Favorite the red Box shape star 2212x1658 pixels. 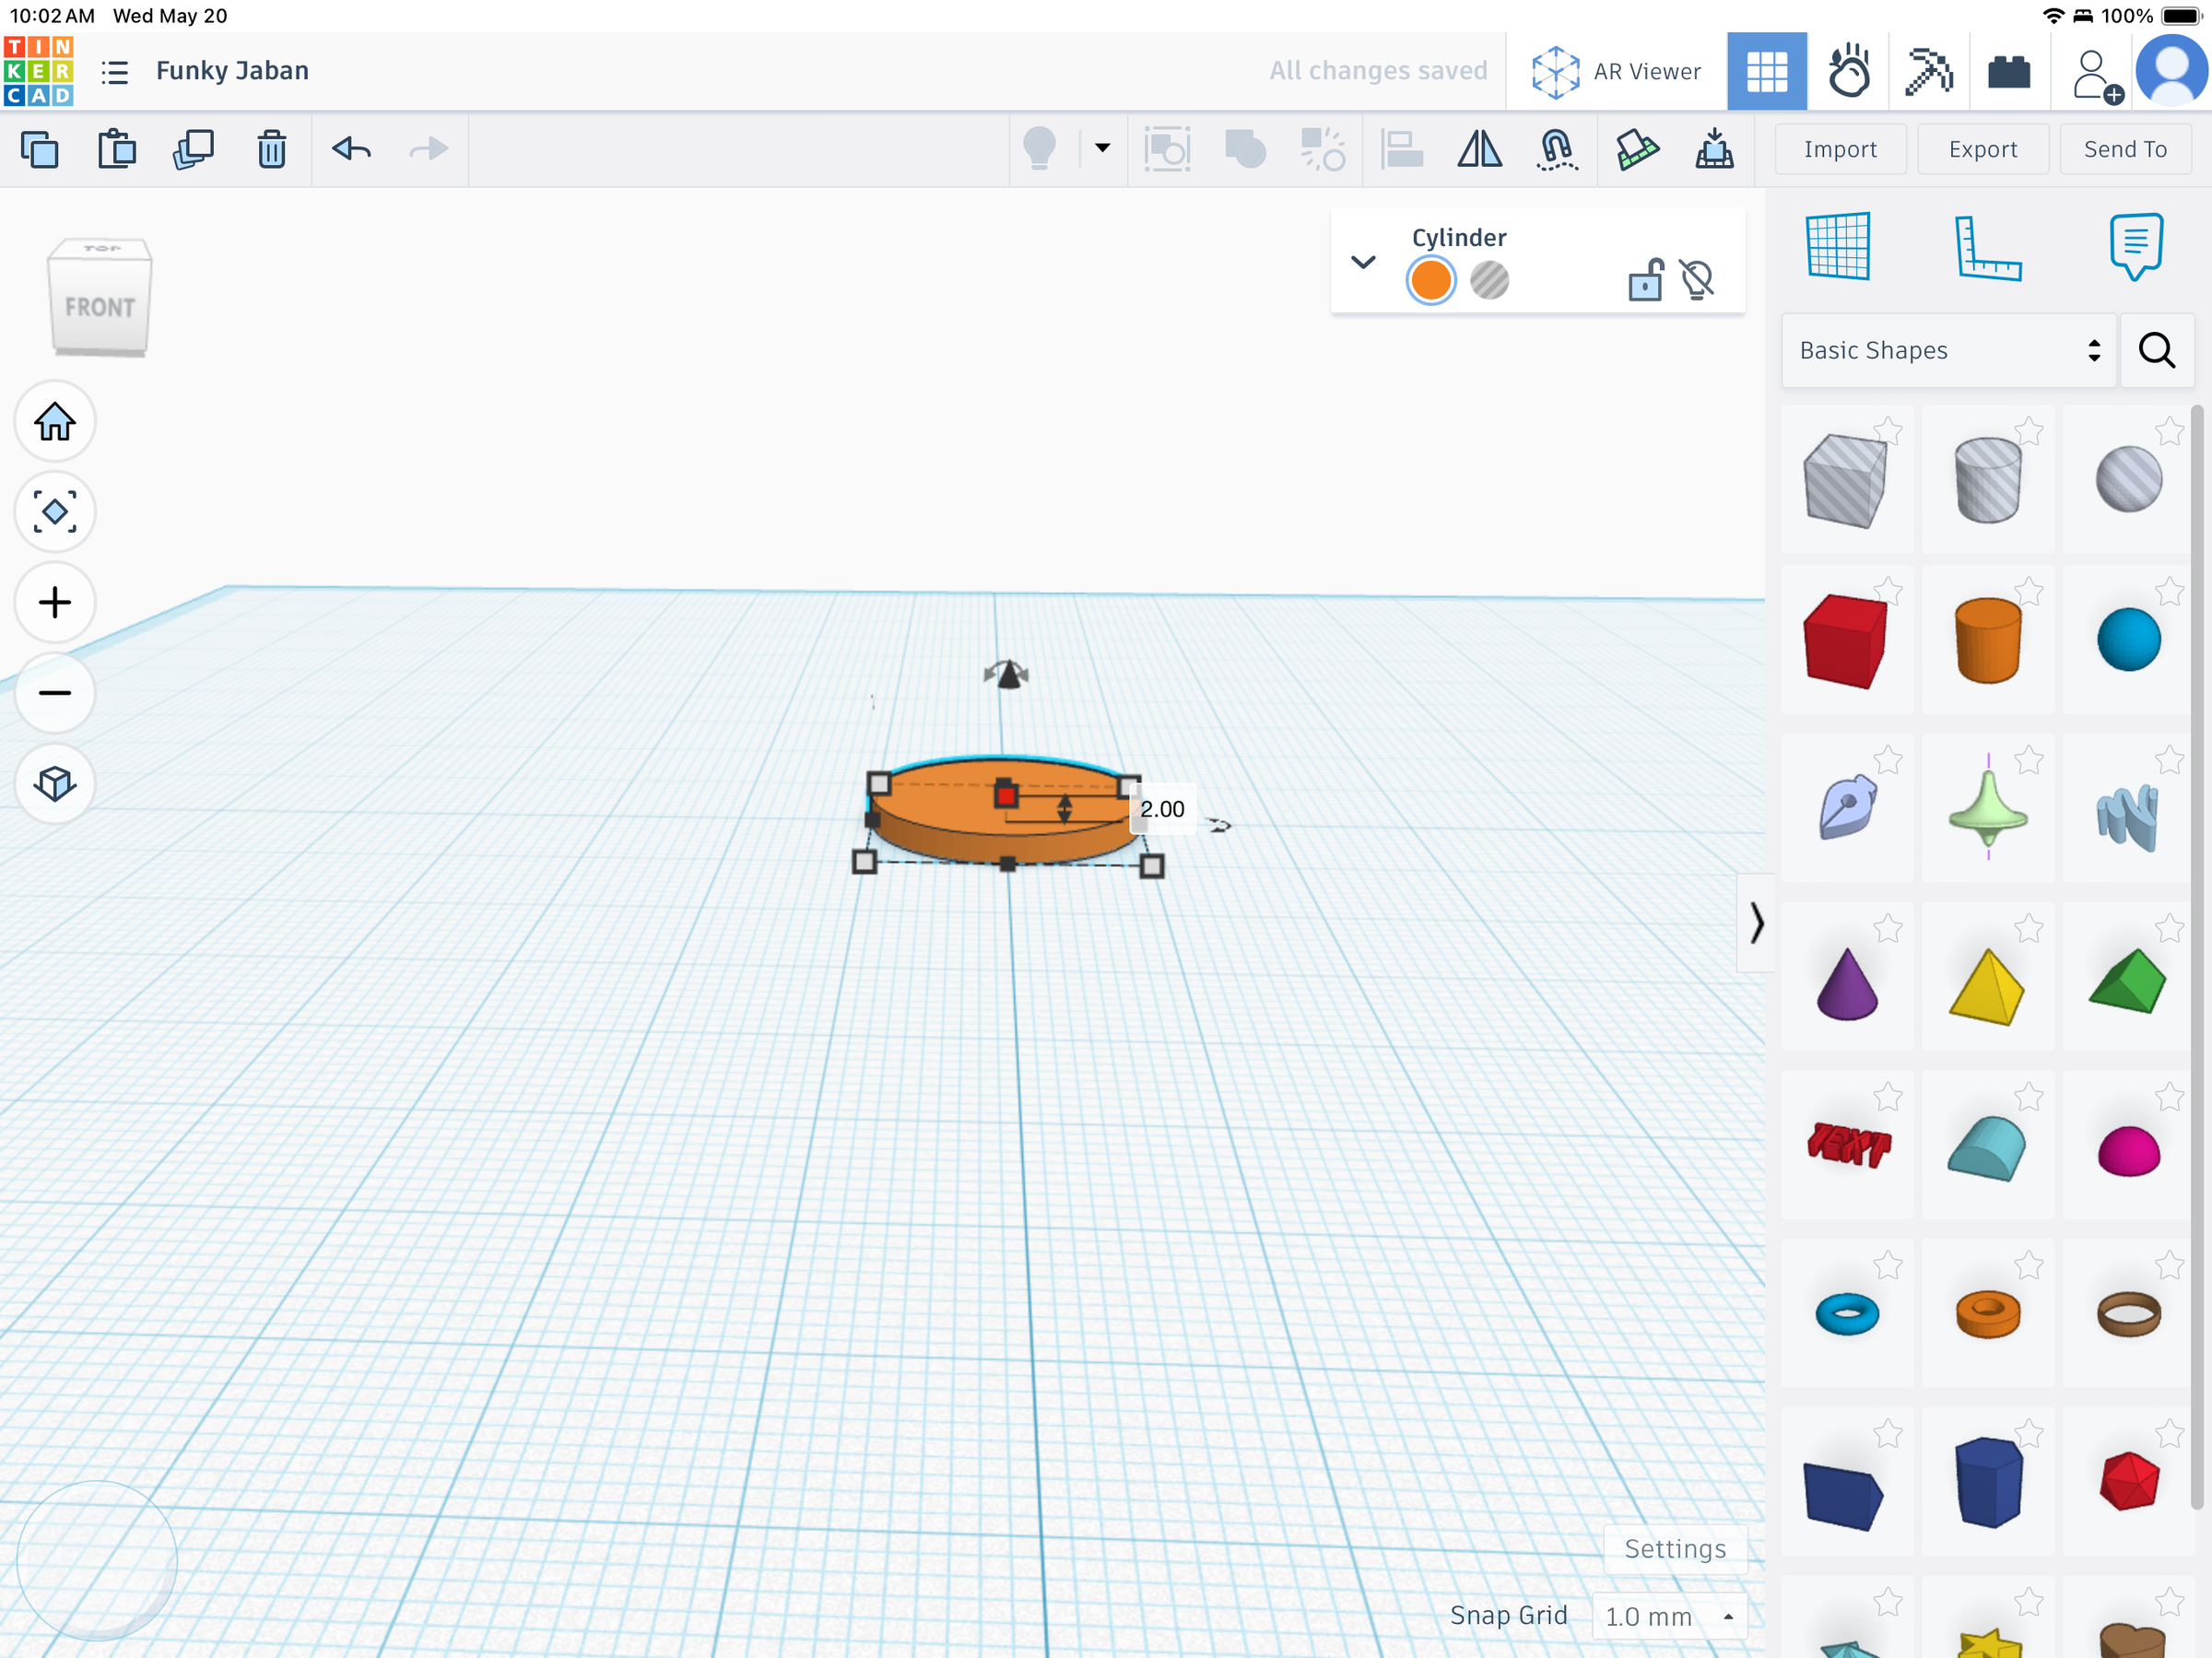[1888, 592]
